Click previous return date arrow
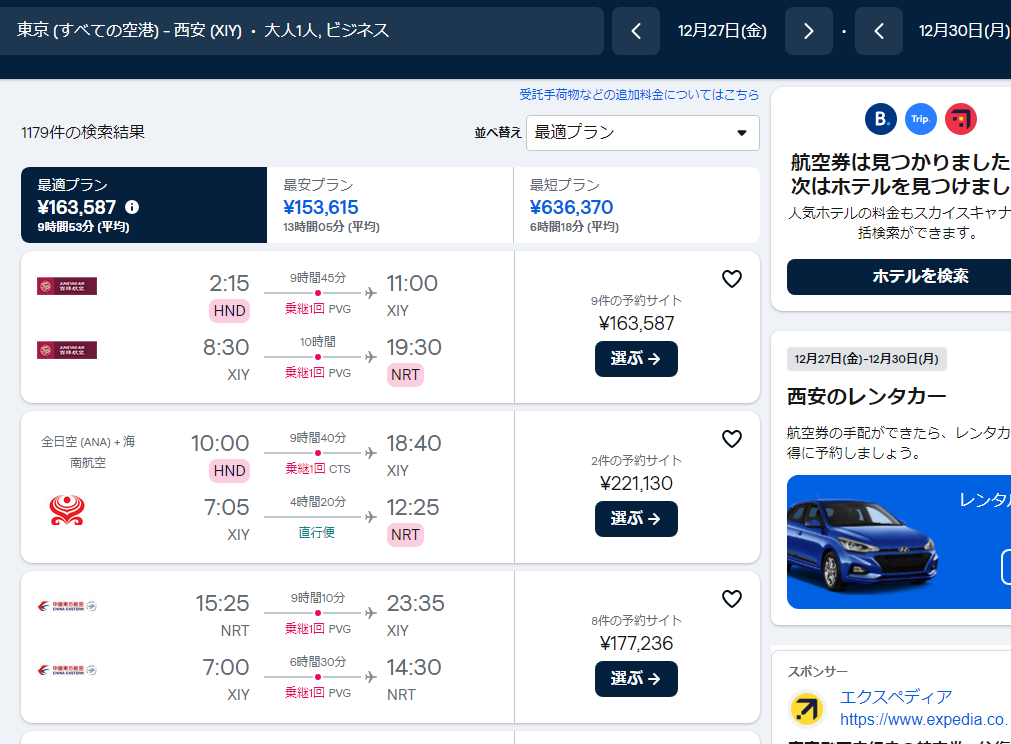1011x744 pixels. (879, 31)
